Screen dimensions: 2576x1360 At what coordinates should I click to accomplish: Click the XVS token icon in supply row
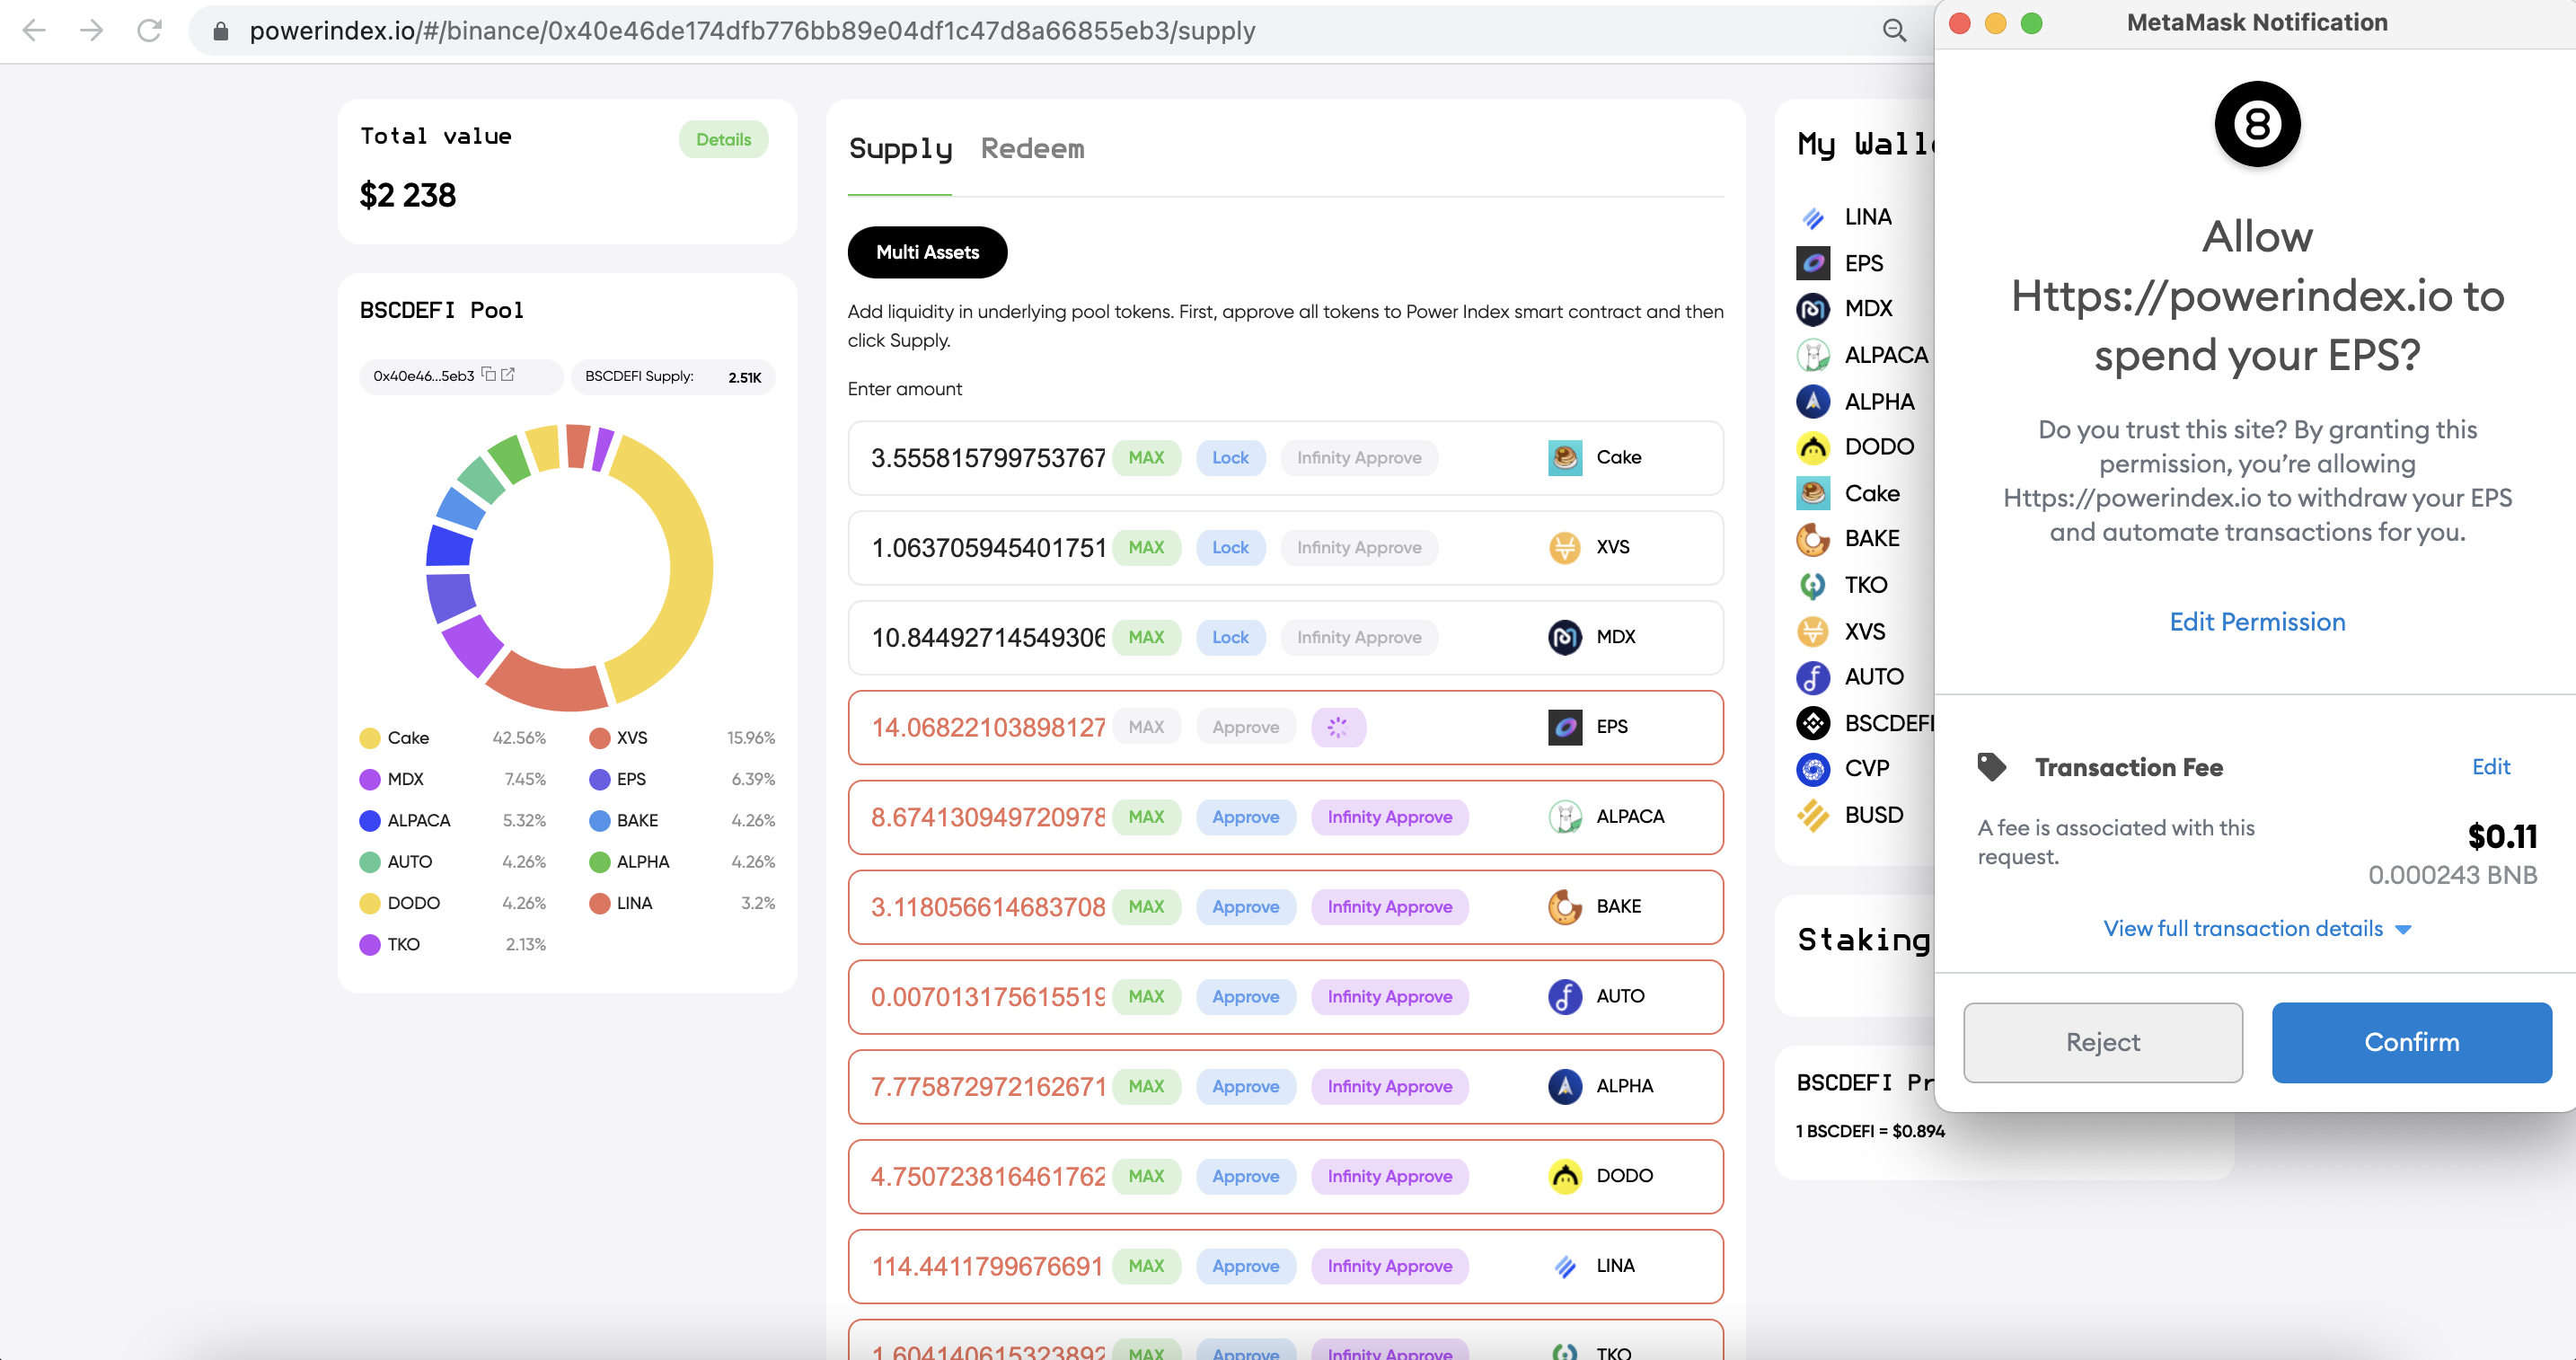(1564, 547)
